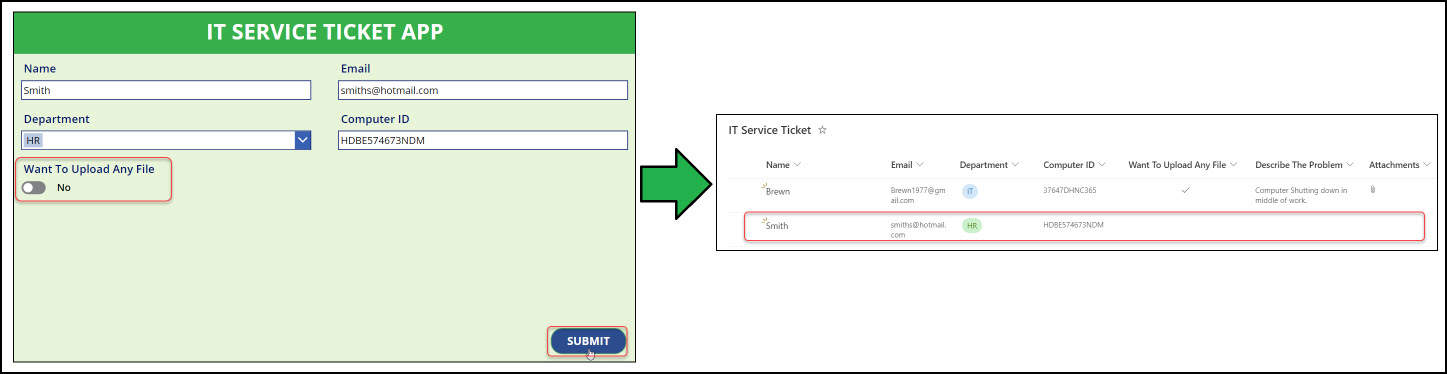
Task: Click the Name input field containing Smith
Action: [167, 90]
